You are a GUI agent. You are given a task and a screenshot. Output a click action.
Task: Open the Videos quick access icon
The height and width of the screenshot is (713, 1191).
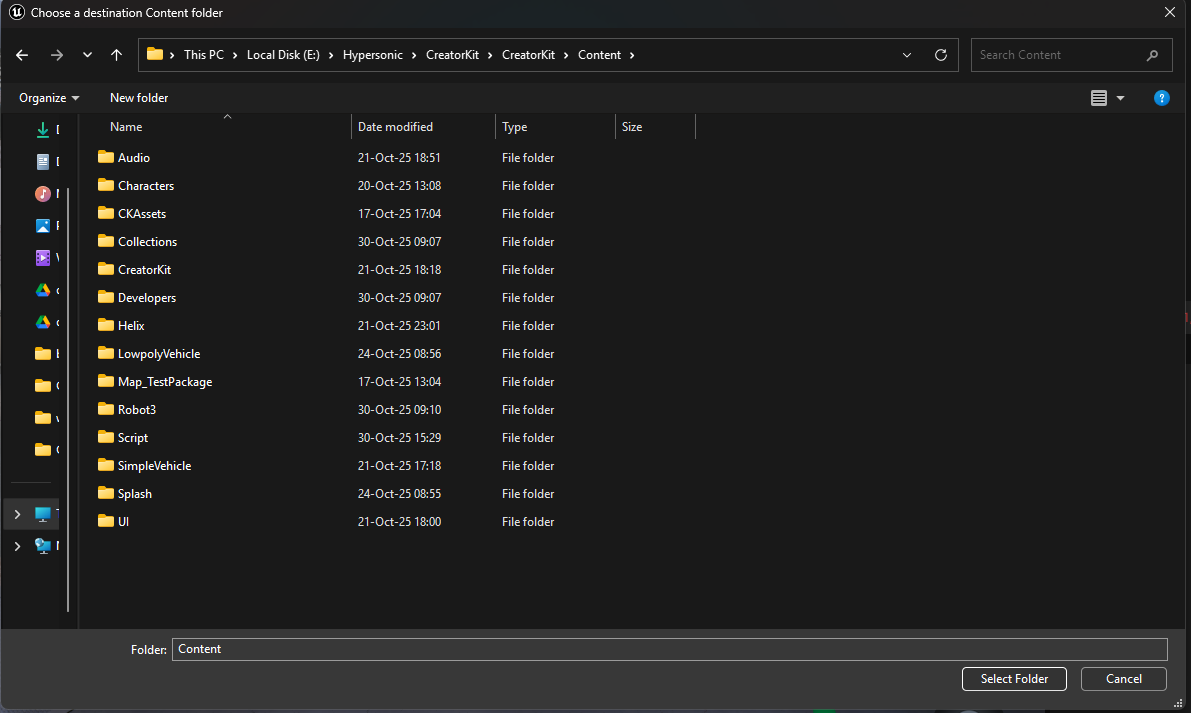(43, 258)
